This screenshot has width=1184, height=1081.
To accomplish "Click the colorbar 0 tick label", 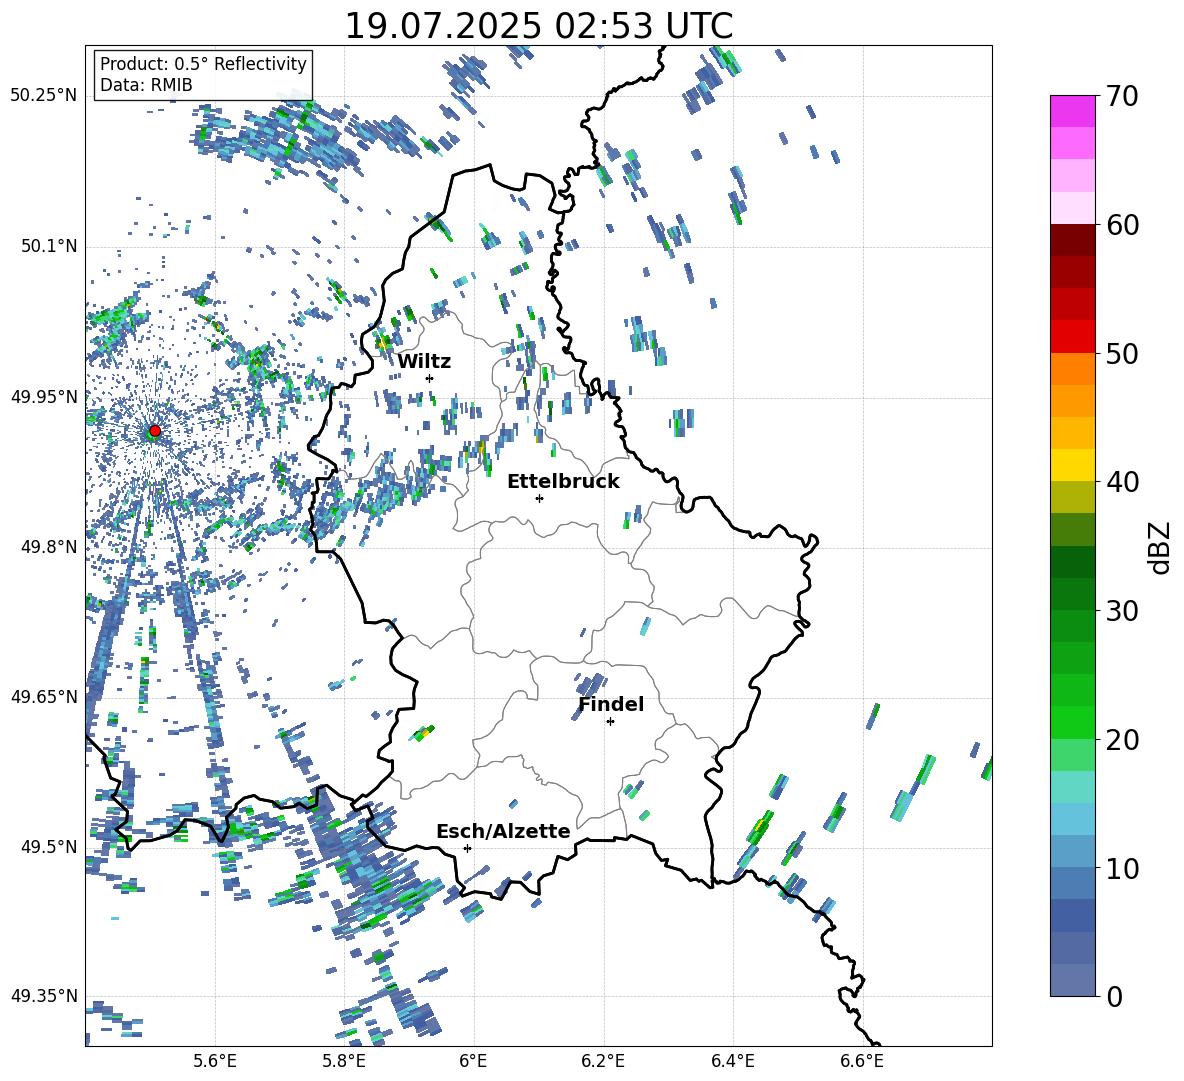I will 1114,996.
